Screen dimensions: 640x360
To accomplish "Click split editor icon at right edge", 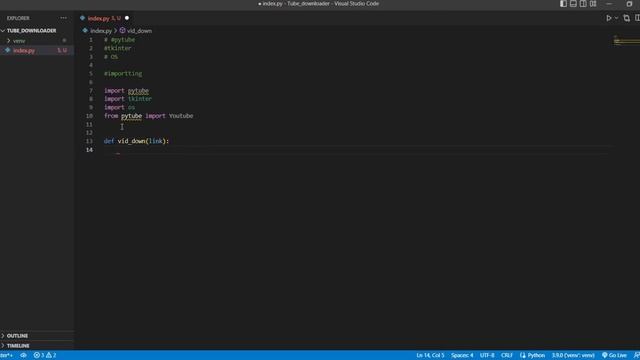I will click(637, 18).
